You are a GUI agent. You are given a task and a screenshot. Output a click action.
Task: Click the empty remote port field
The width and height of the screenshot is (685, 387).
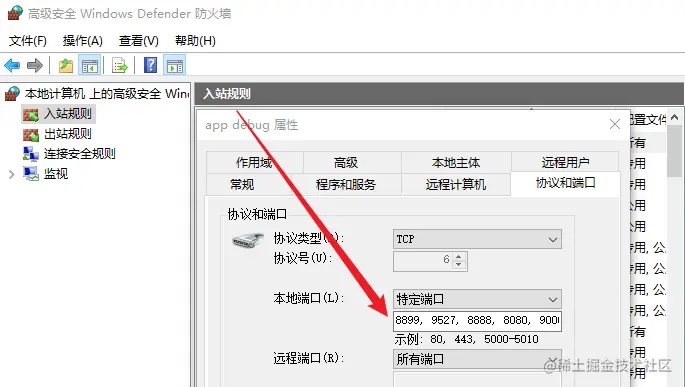click(x=477, y=379)
